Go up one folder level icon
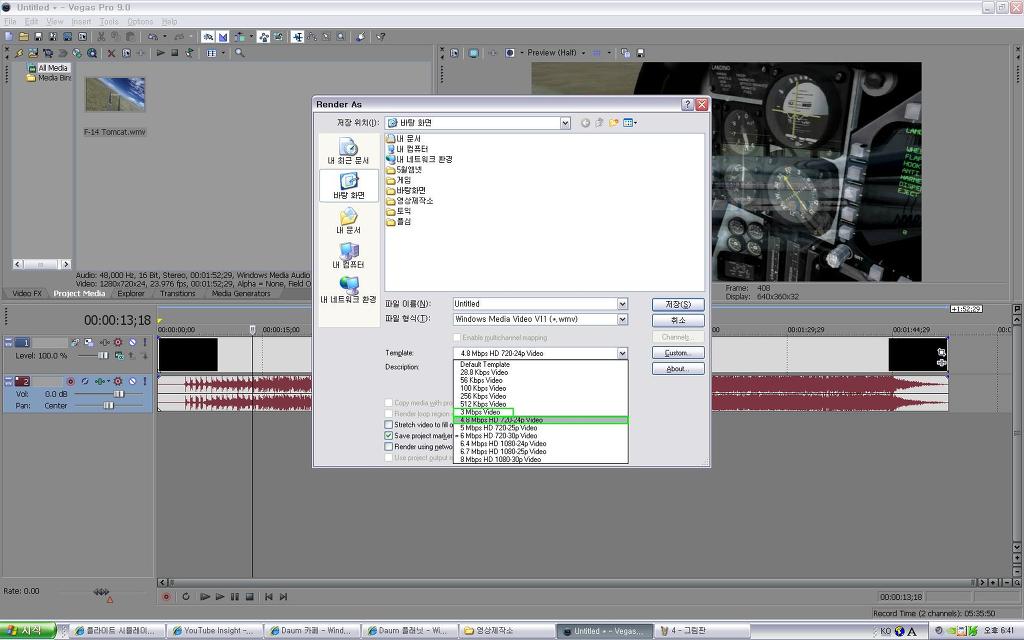 click(600, 123)
